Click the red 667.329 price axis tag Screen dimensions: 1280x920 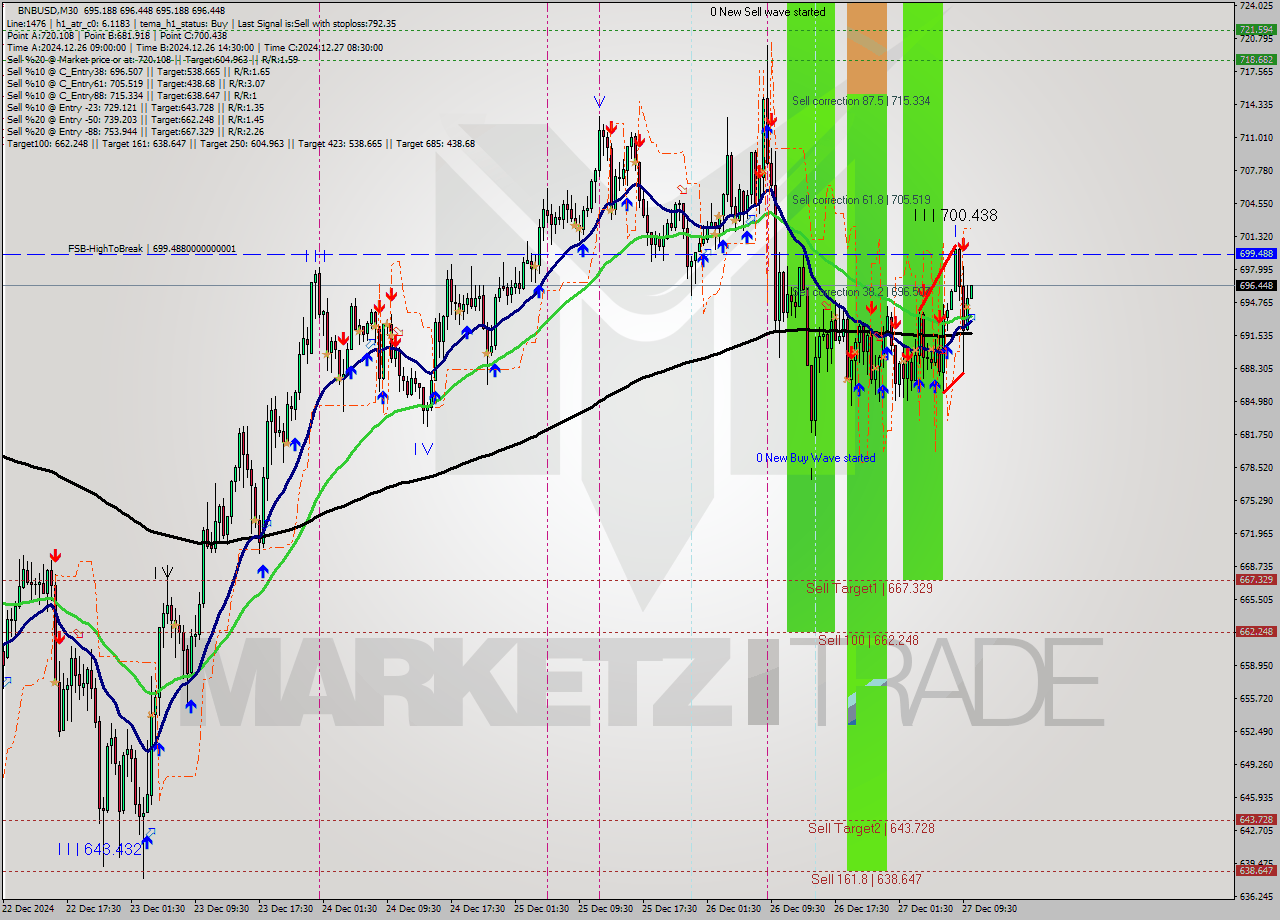click(x=1256, y=579)
